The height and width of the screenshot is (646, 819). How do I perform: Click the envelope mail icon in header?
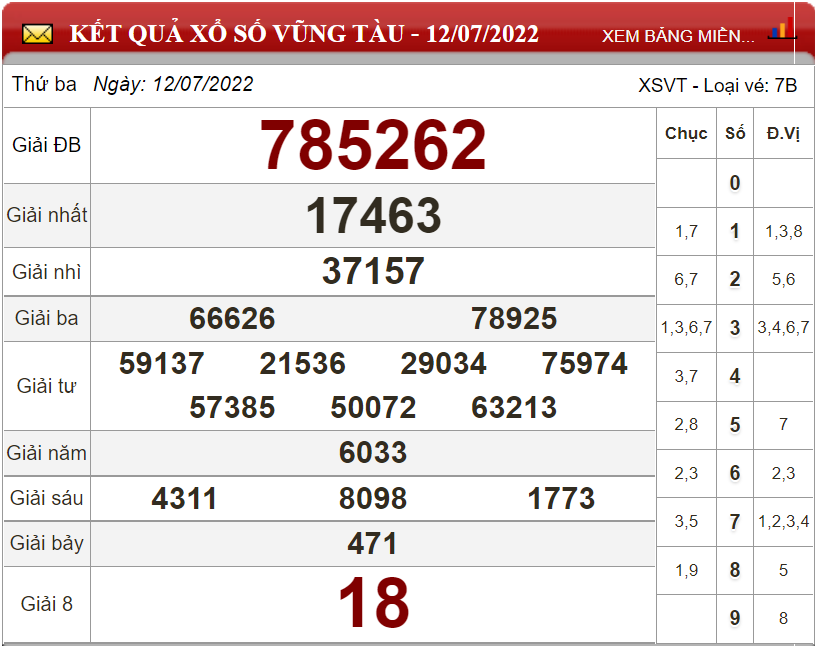pos(37,34)
